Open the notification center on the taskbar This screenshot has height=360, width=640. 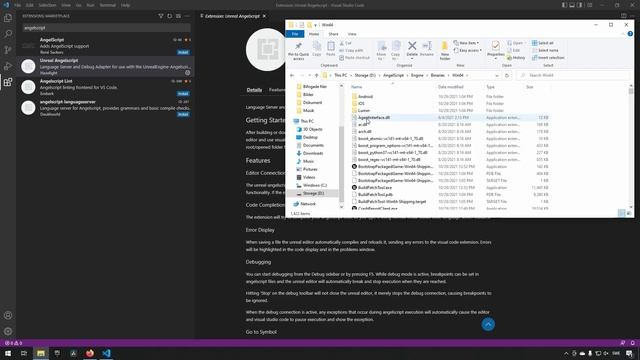(x=629, y=353)
